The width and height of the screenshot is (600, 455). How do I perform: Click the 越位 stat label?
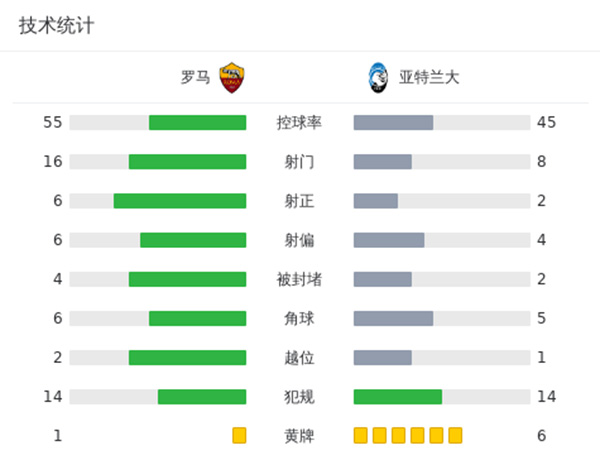tap(299, 358)
